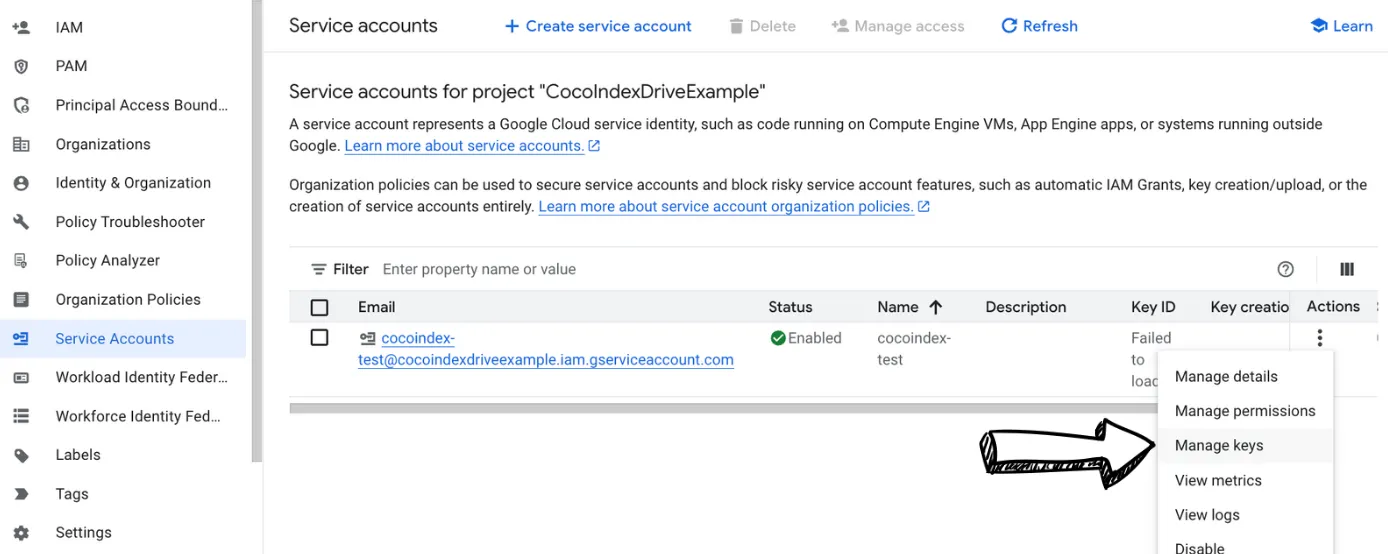1388x554 pixels.
Task: Click the help question mark icon
Action: click(1286, 269)
